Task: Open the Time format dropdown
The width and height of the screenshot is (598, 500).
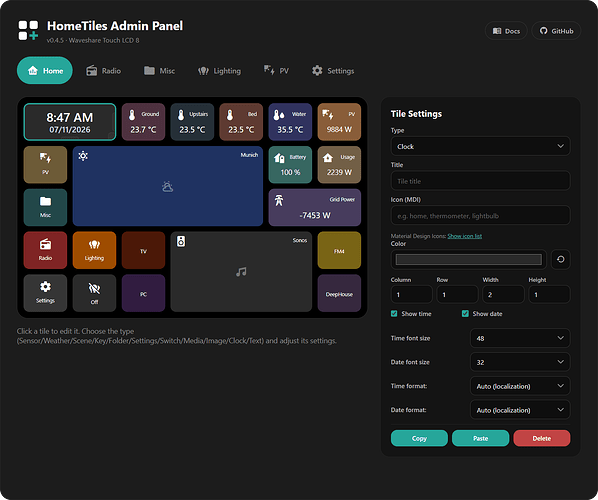Action: coord(520,386)
